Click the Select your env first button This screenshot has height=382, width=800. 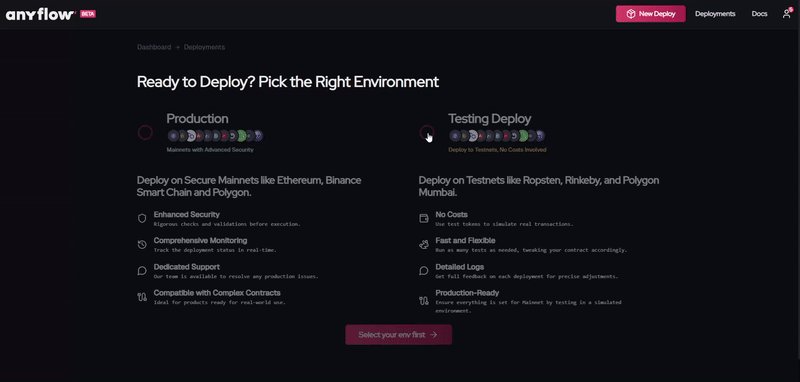(398, 335)
